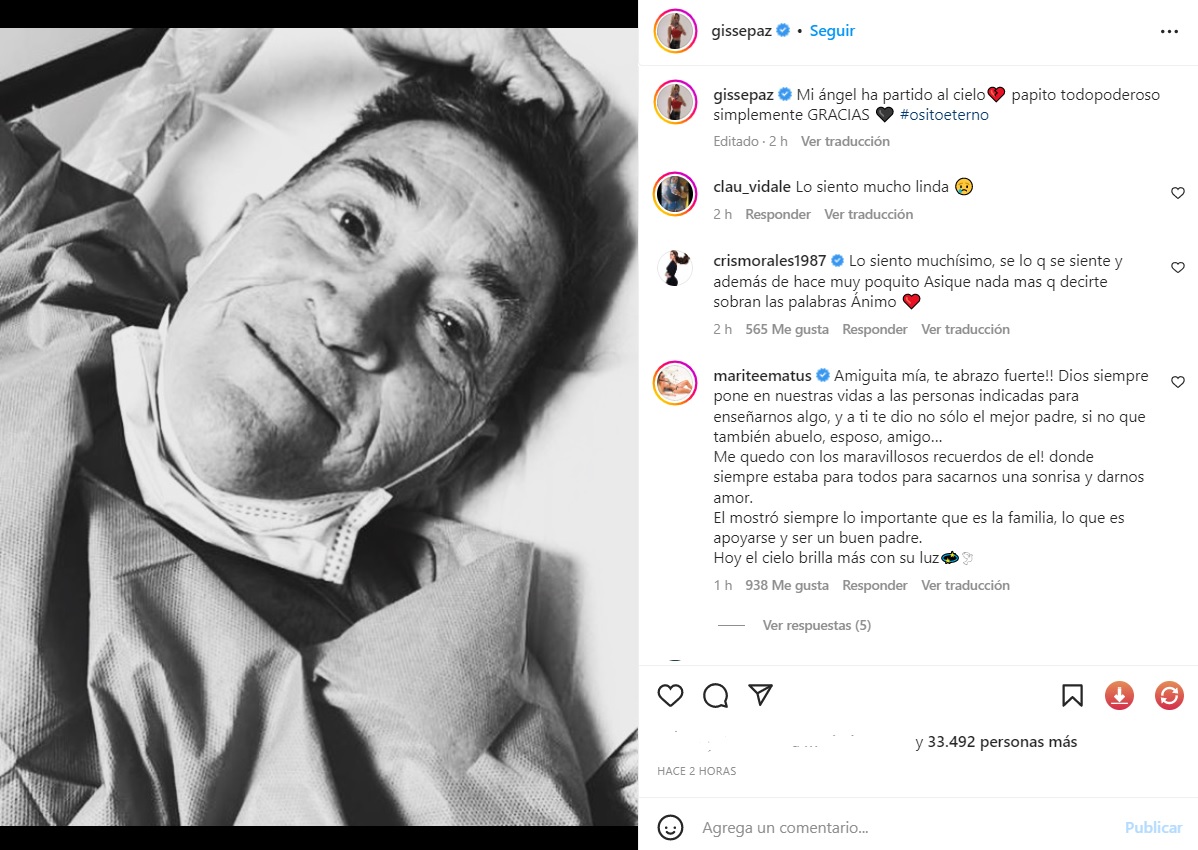Like crismorales1987's comment
Screen dimensions: 1198x850
(x=1177, y=268)
